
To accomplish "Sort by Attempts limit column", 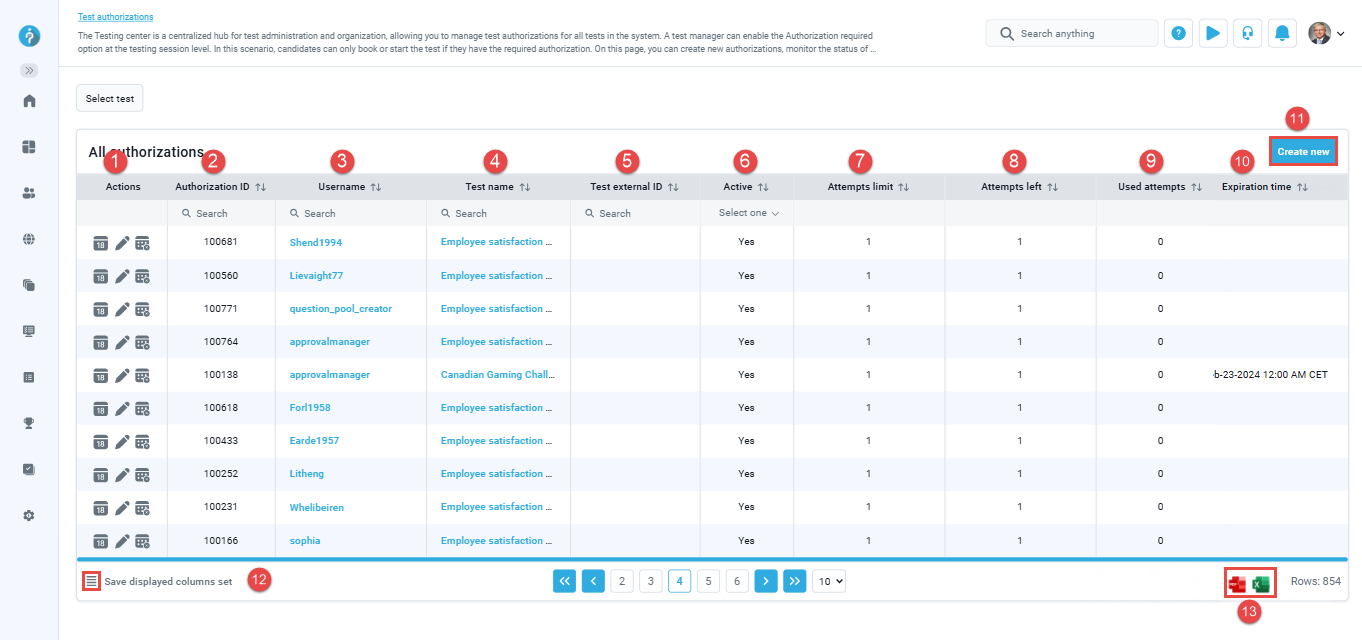I will point(903,187).
